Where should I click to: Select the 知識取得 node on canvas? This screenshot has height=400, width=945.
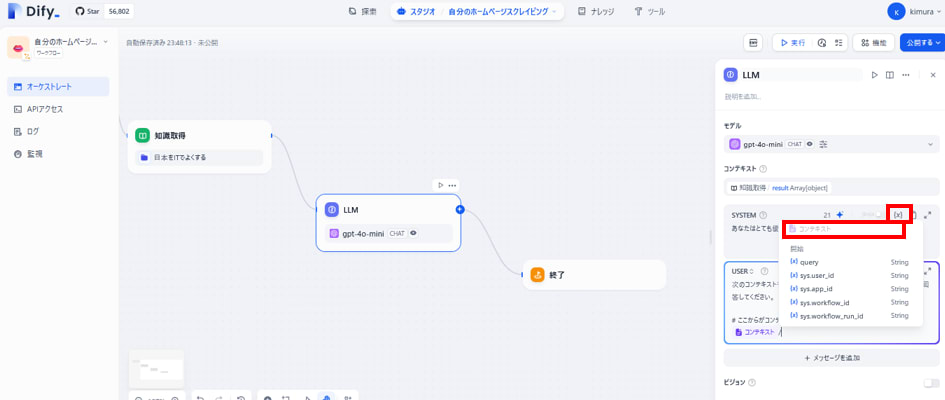click(x=199, y=146)
